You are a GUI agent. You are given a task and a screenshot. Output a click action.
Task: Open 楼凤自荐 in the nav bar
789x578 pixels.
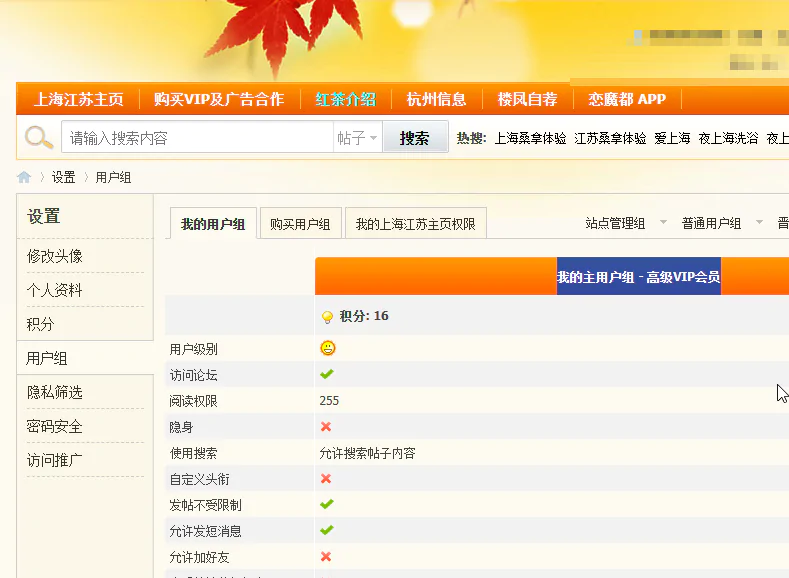click(527, 99)
